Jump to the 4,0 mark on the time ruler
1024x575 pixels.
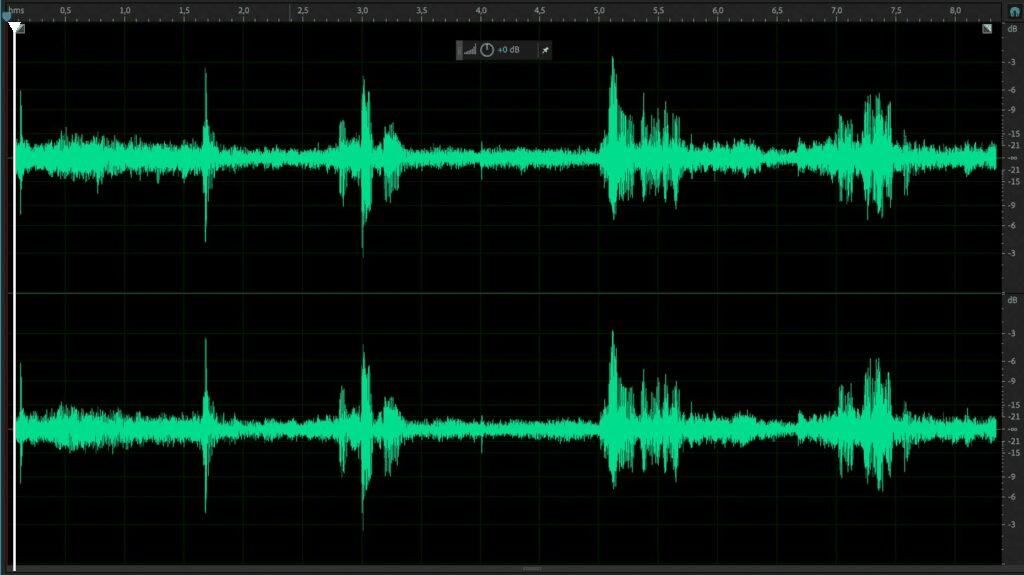point(481,10)
